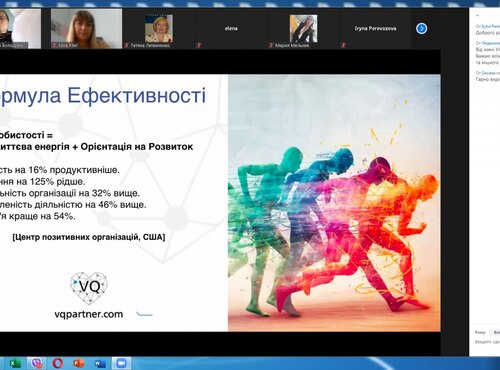
Task: Click the muted mic icon of Тетяна Липаненко
Action: (126, 45)
